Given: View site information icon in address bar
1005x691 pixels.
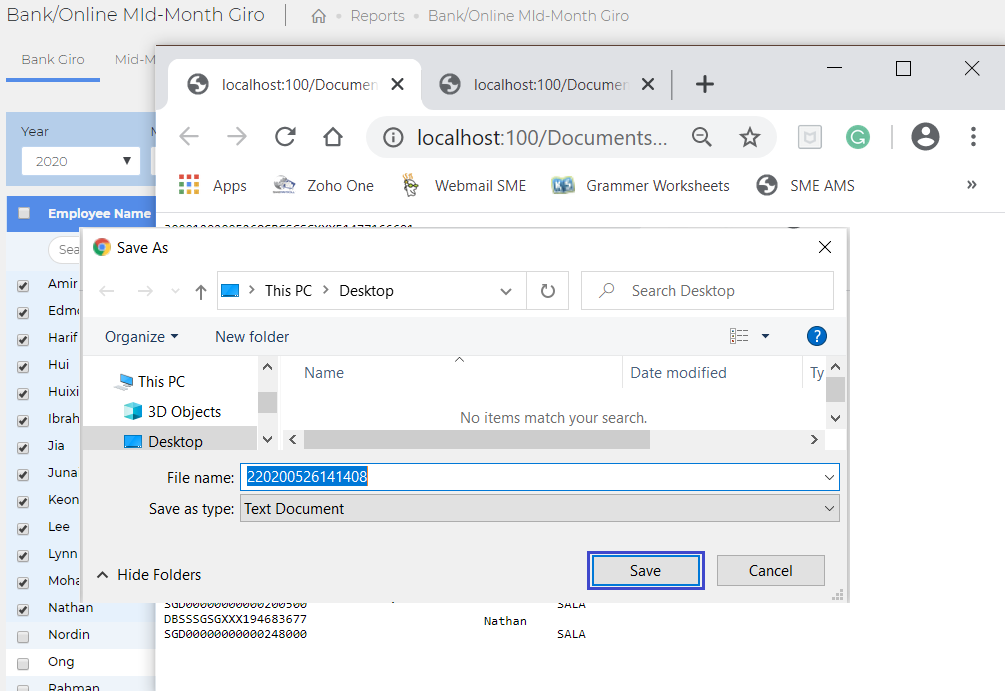Looking at the screenshot, I should pos(393,137).
